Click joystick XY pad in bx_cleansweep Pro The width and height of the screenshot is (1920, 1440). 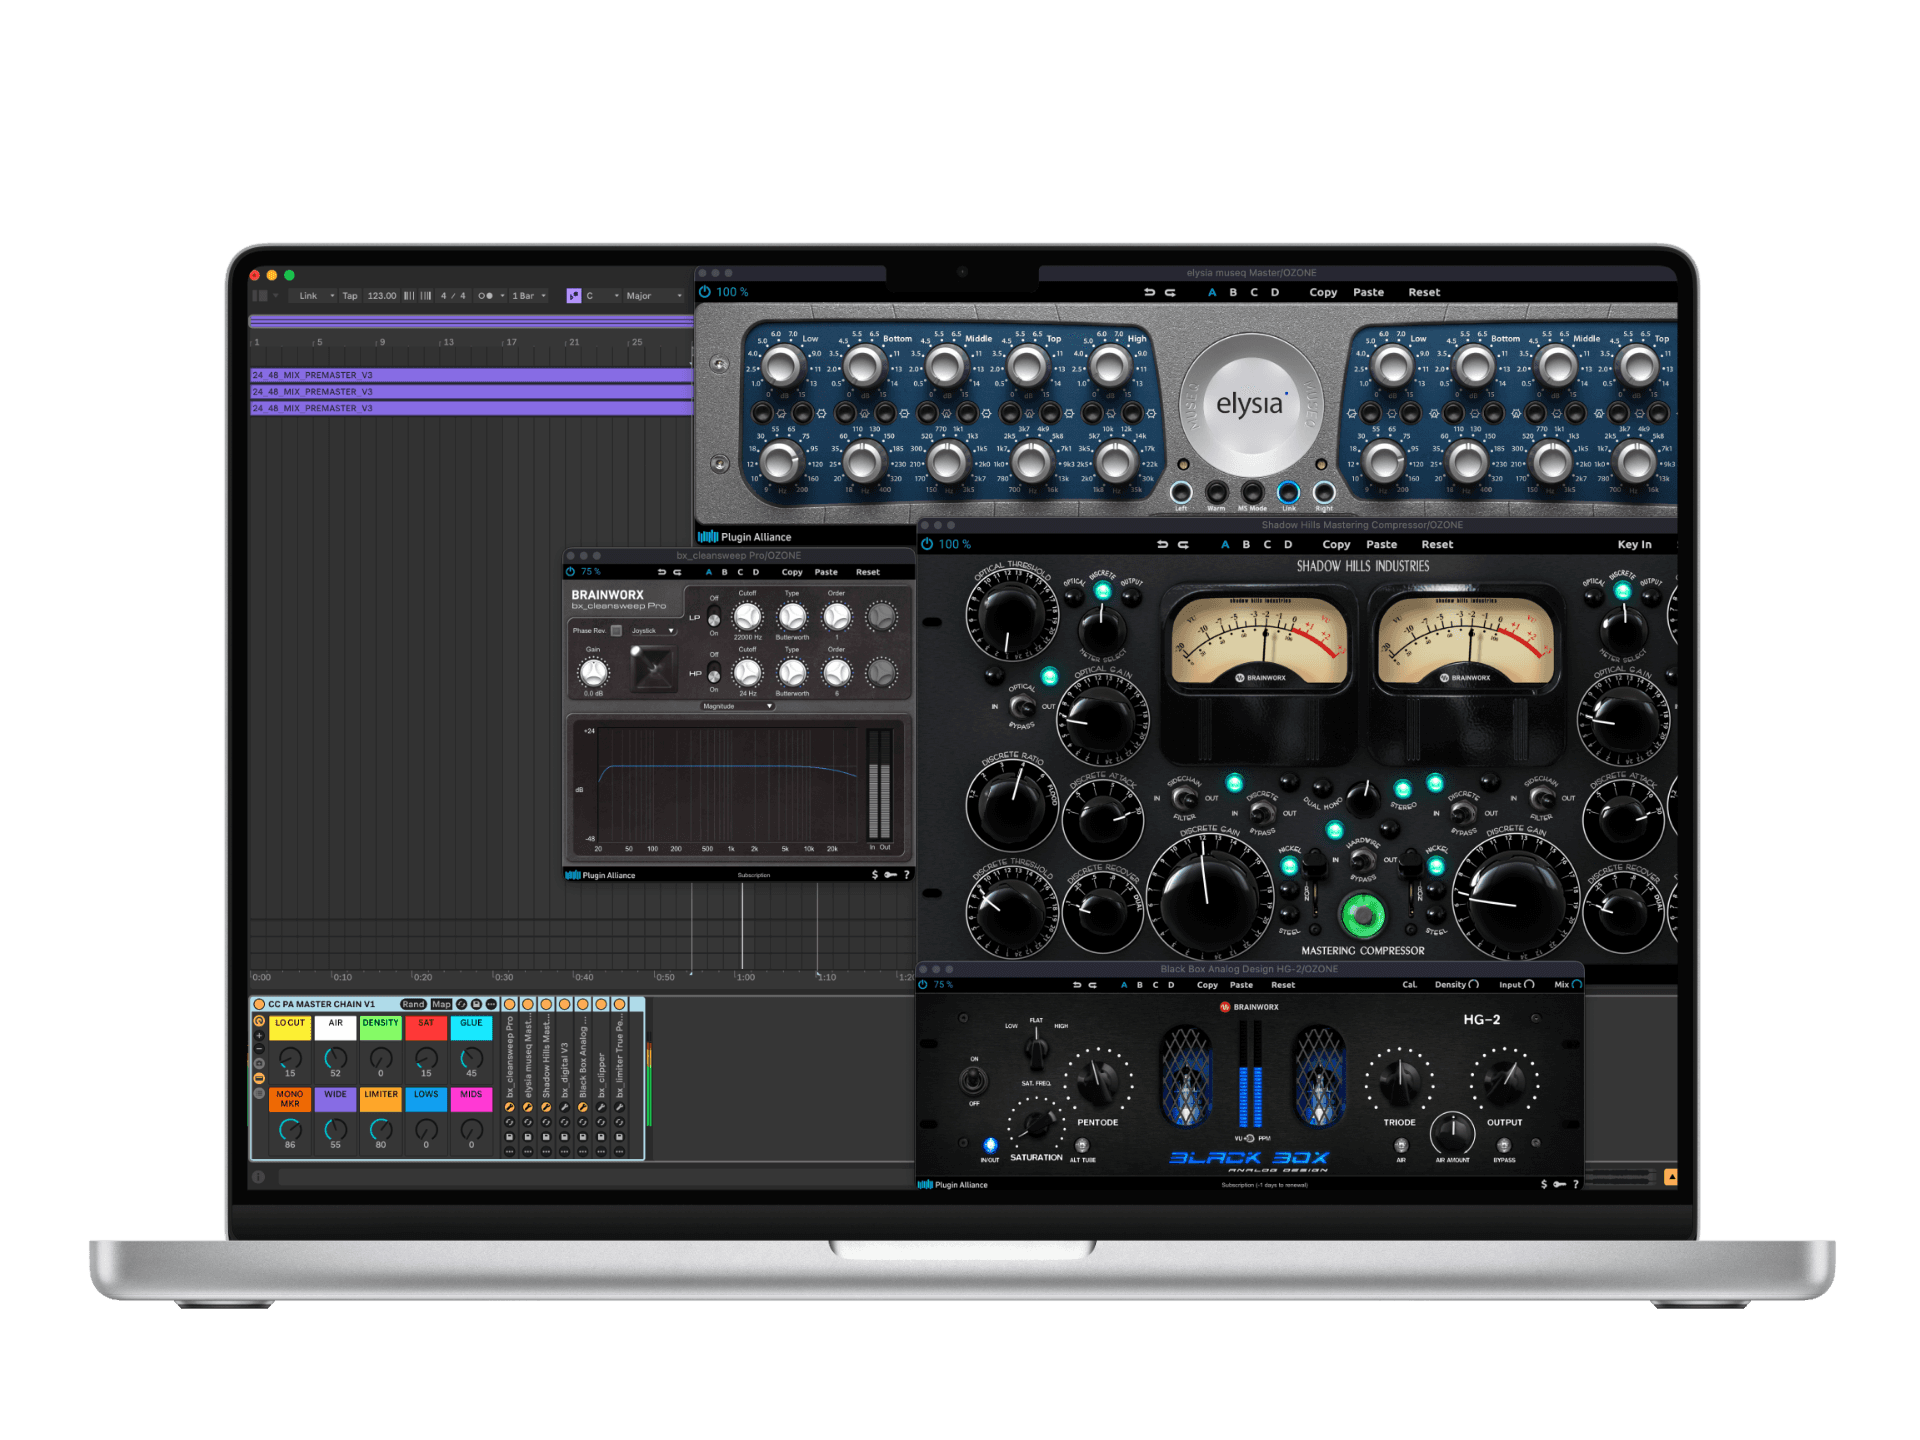tap(652, 668)
